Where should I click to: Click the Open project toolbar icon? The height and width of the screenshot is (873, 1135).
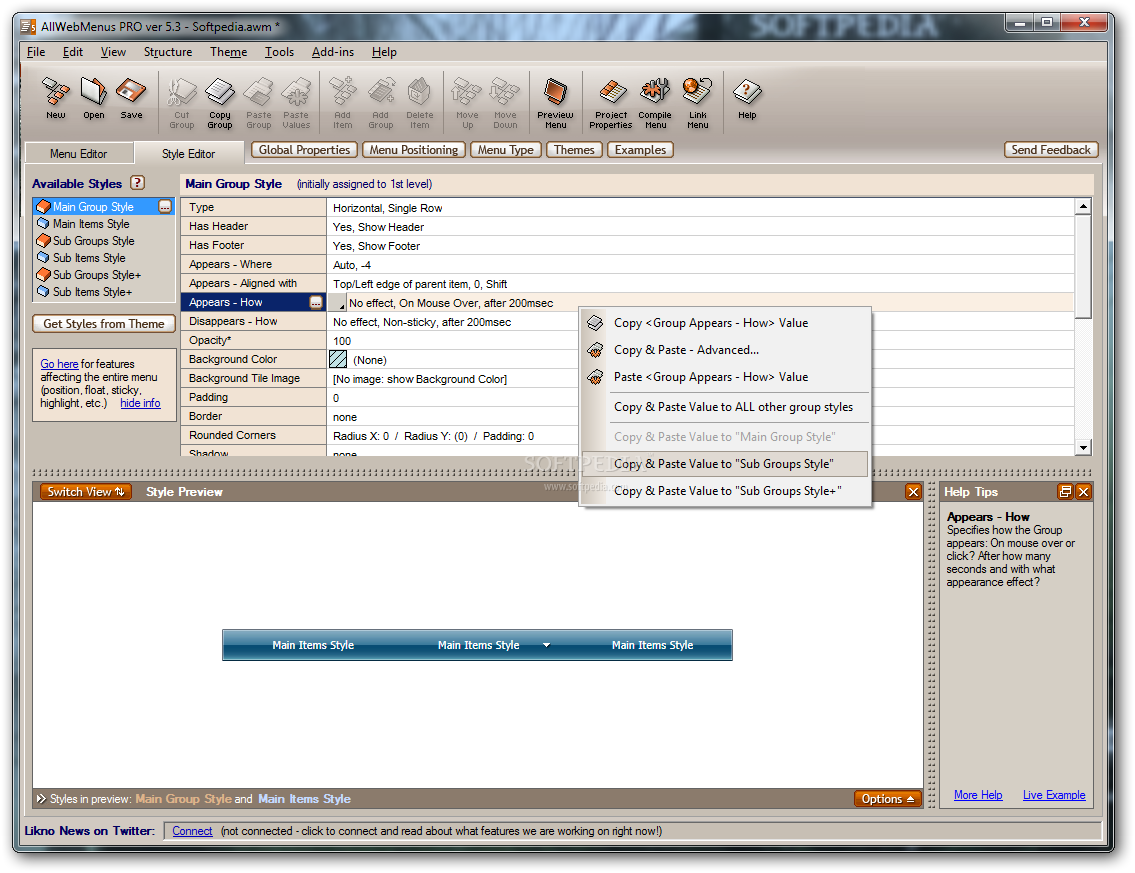93,98
